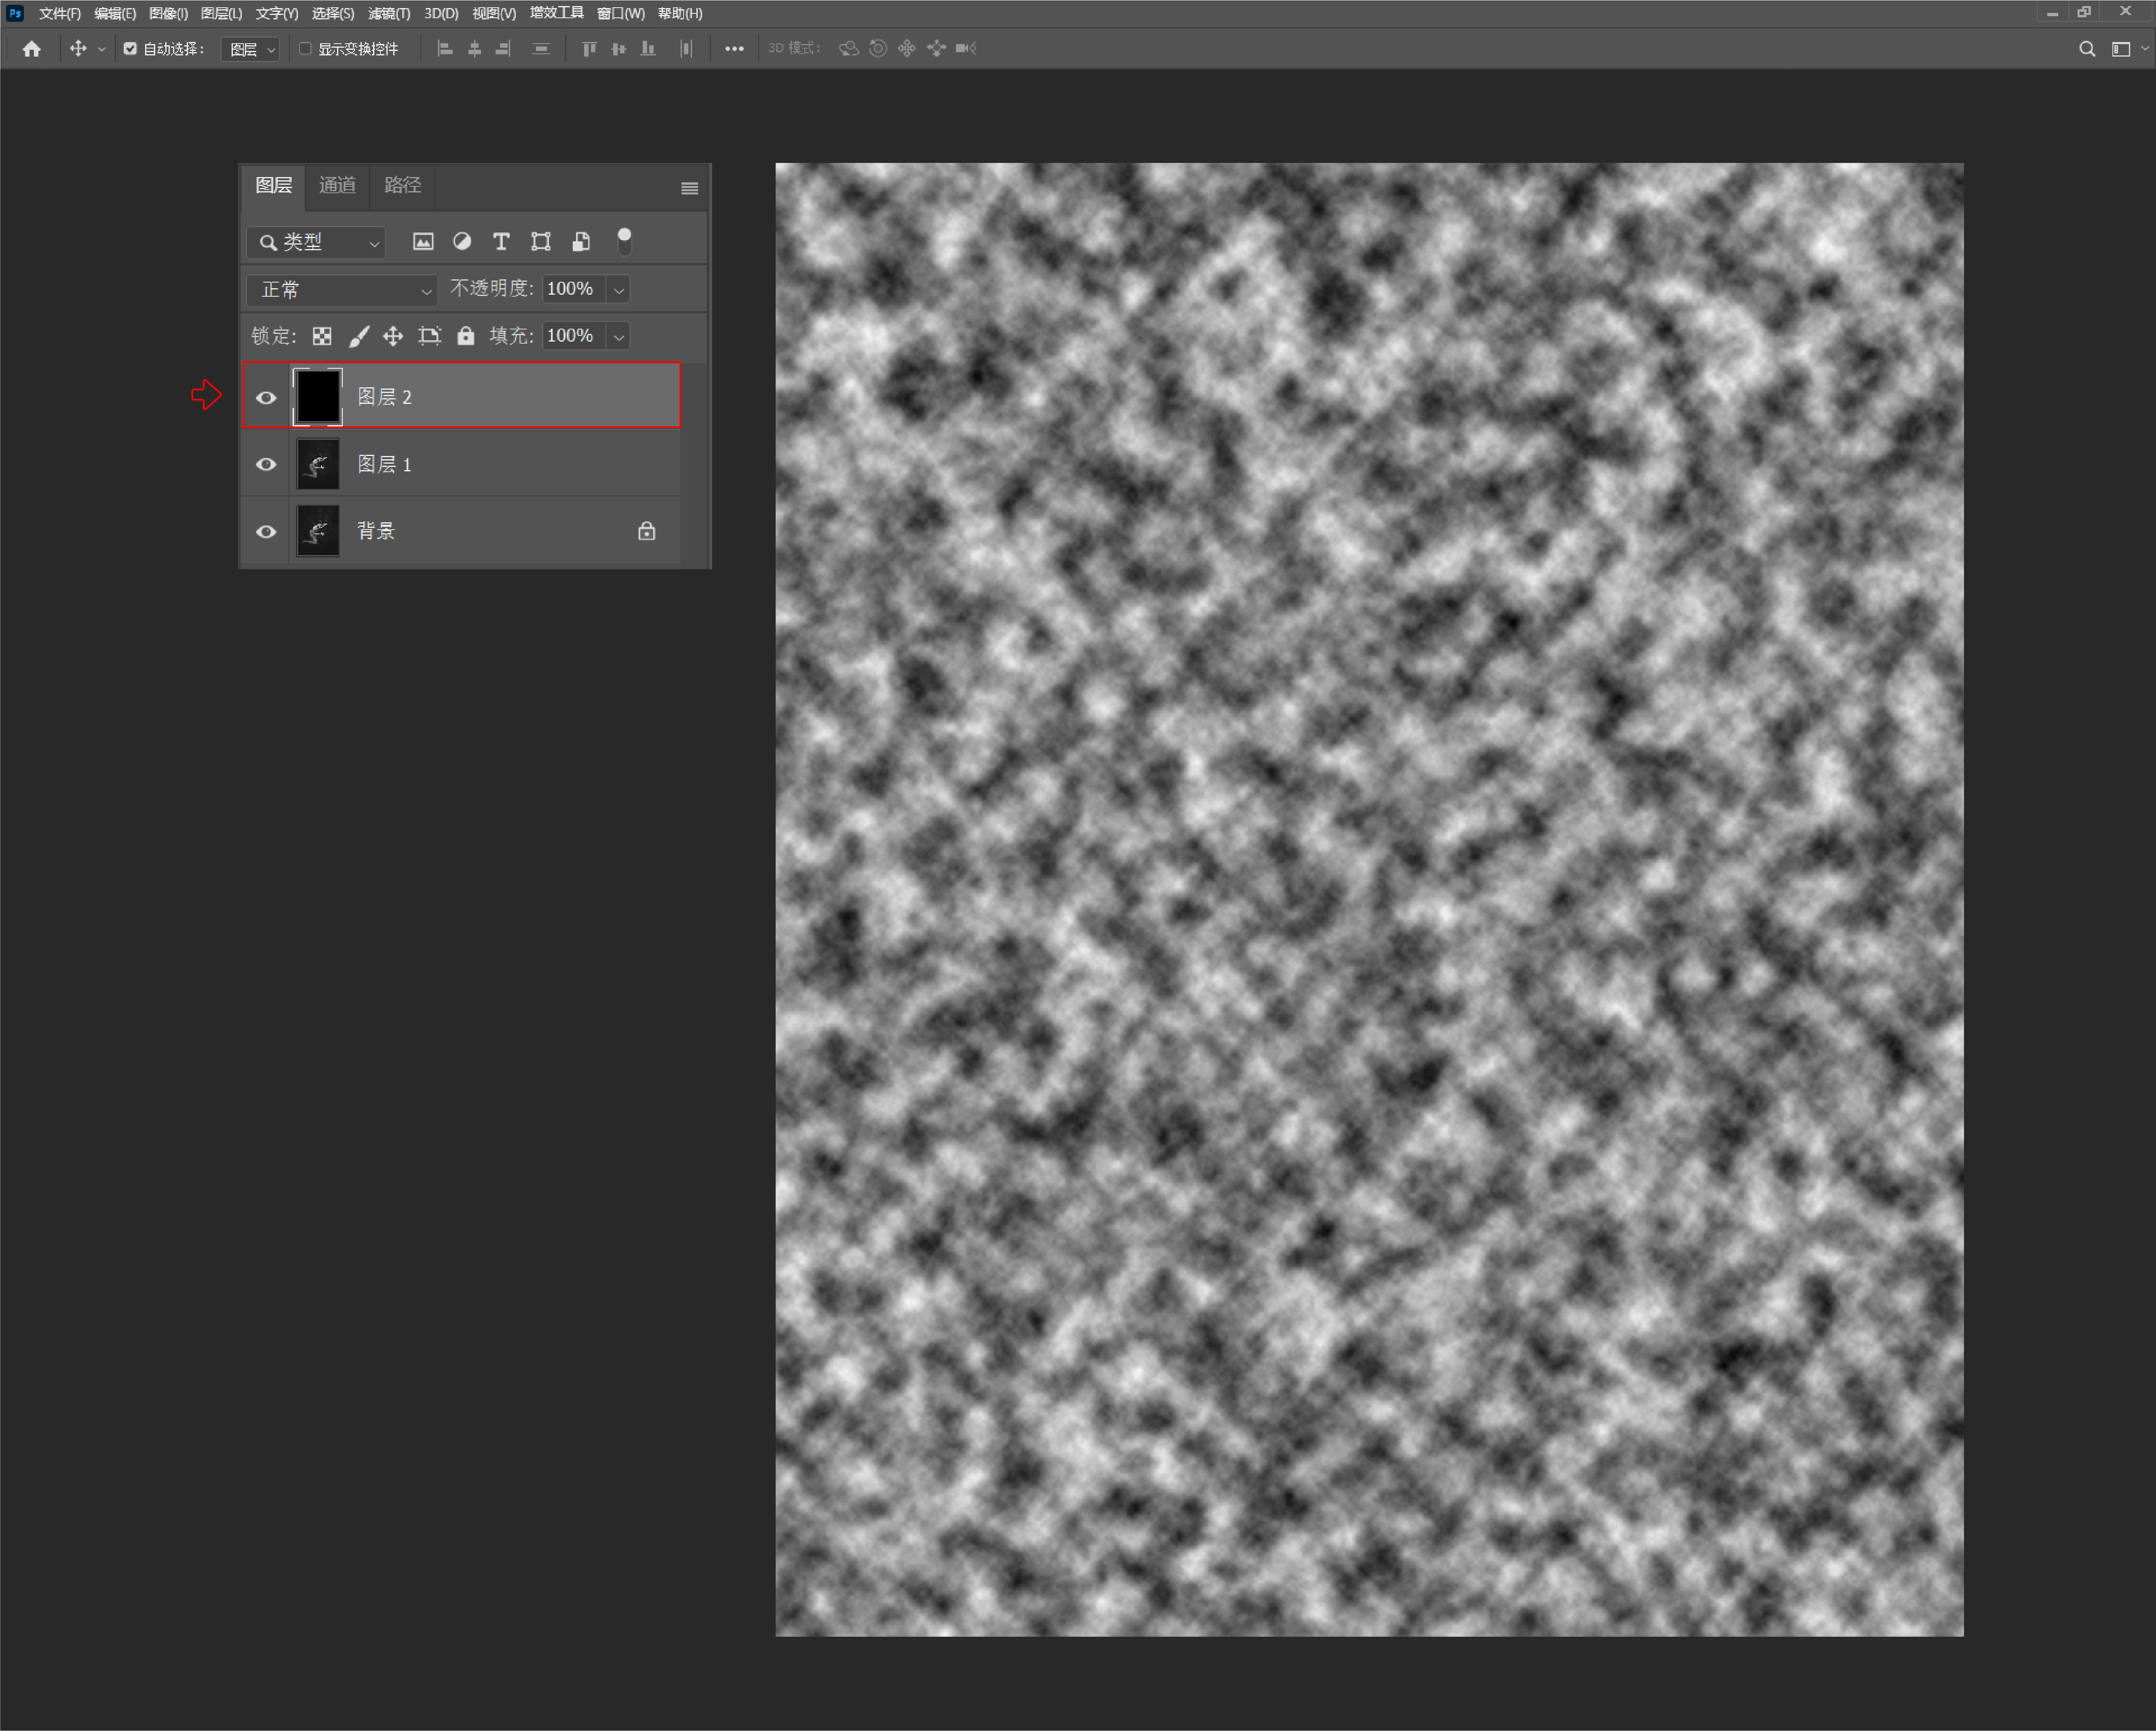This screenshot has width=2156, height=1731.
Task: Toggle lock all padlock button
Action: (x=466, y=336)
